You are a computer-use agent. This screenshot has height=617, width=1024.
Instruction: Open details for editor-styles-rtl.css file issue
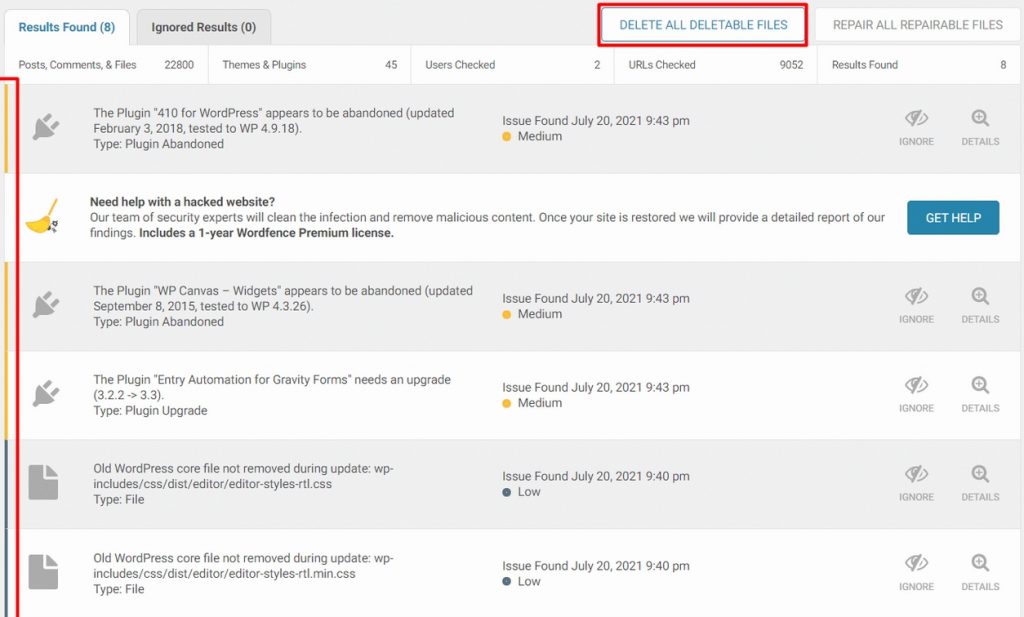tap(980, 483)
